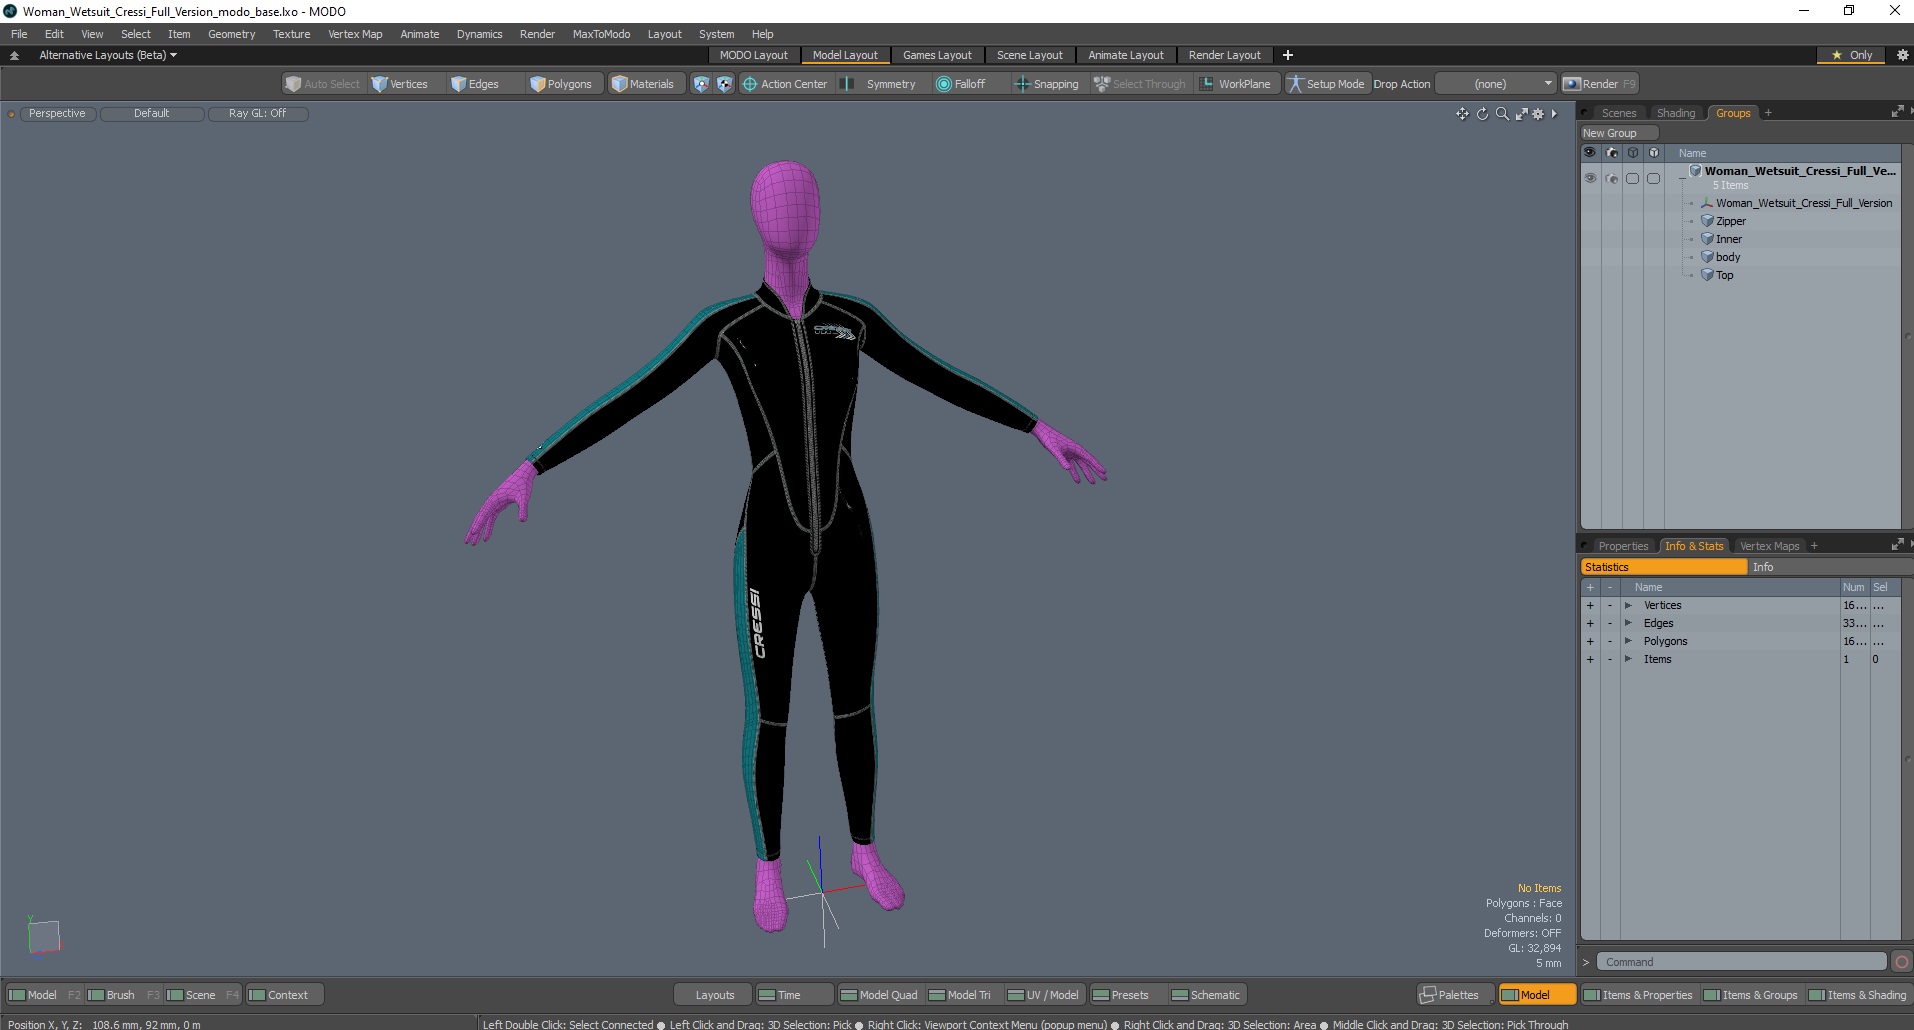This screenshot has width=1914, height=1030.
Task: Click the red record circle beside Command
Action: click(1902, 962)
